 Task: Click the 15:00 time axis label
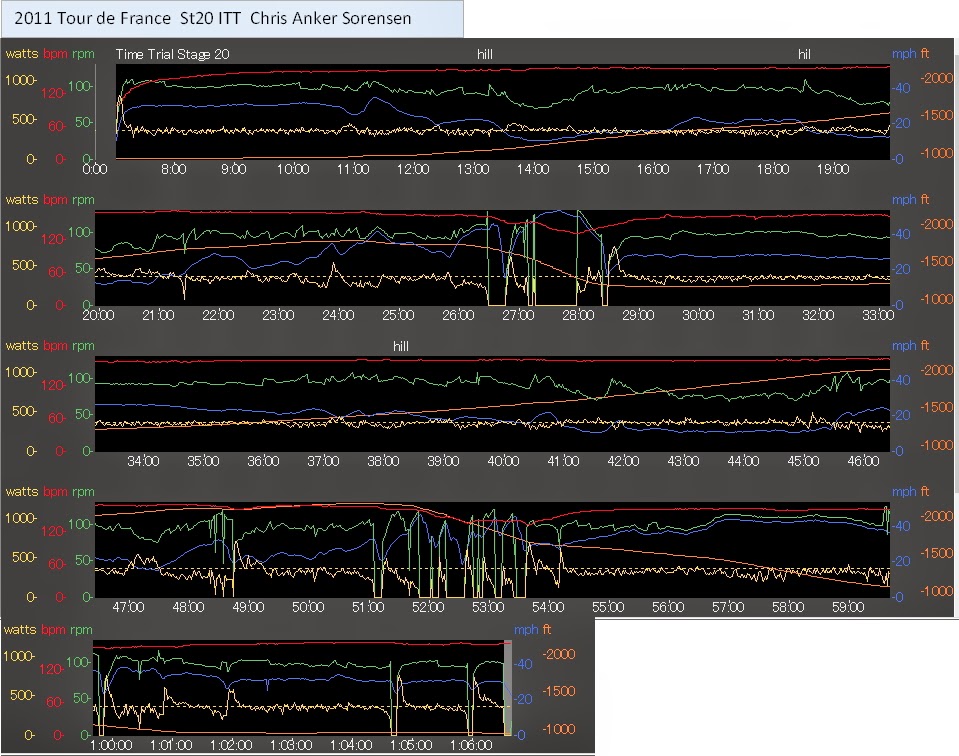click(x=593, y=169)
